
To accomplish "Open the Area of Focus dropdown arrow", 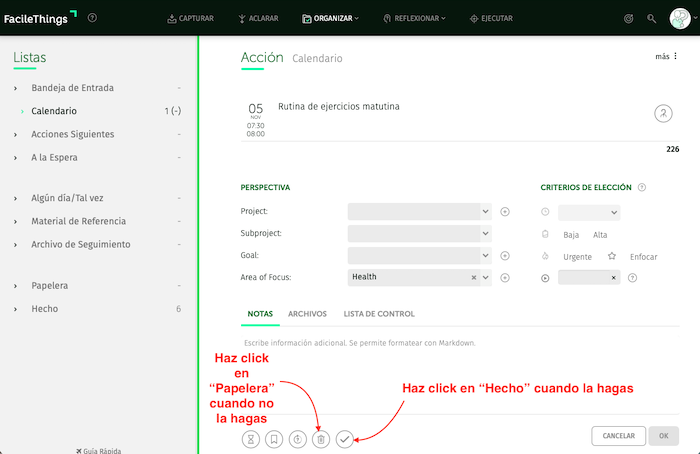I will pos(486,278).
